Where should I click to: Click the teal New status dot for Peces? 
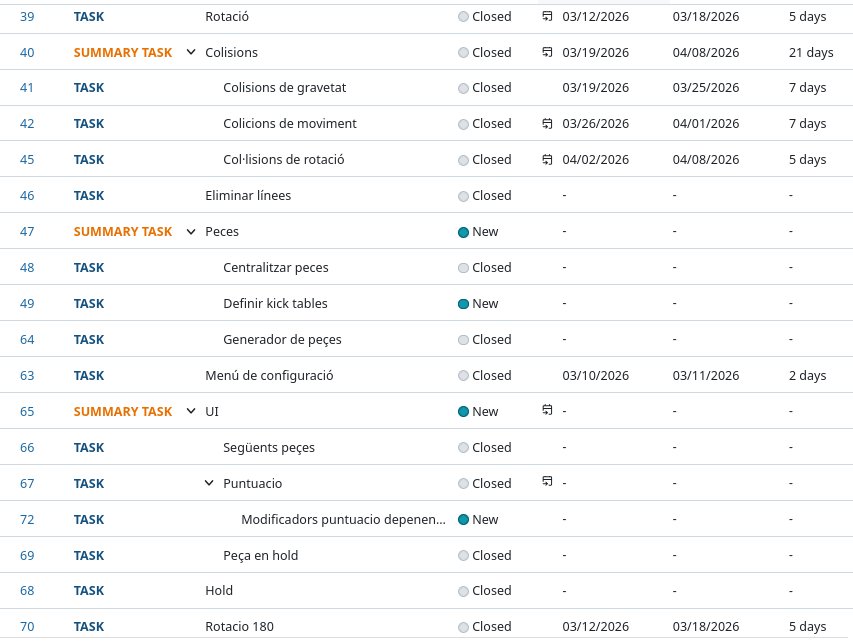click(x=463, y=232)
